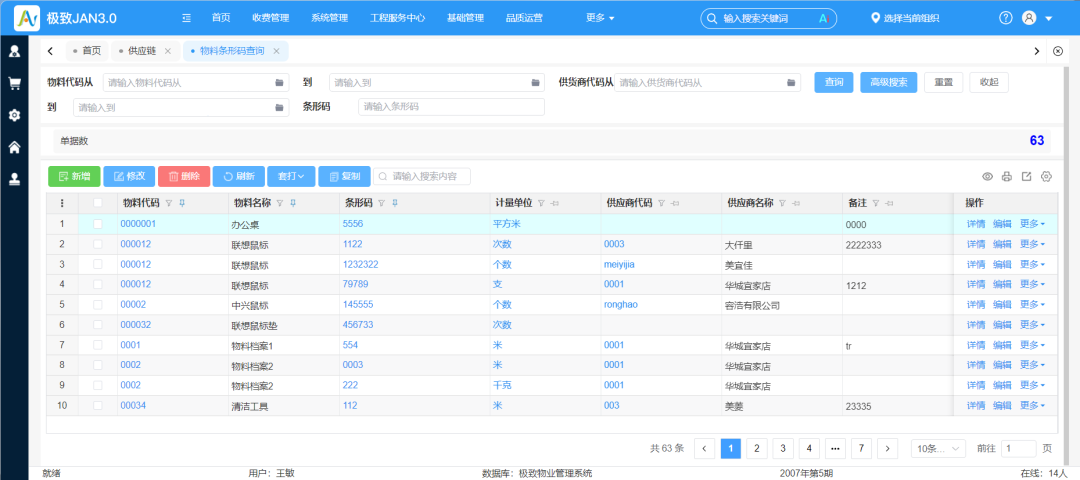Open 详情 for row 3 美宜佳
1080x480 pixels.
tap(975, 264)
